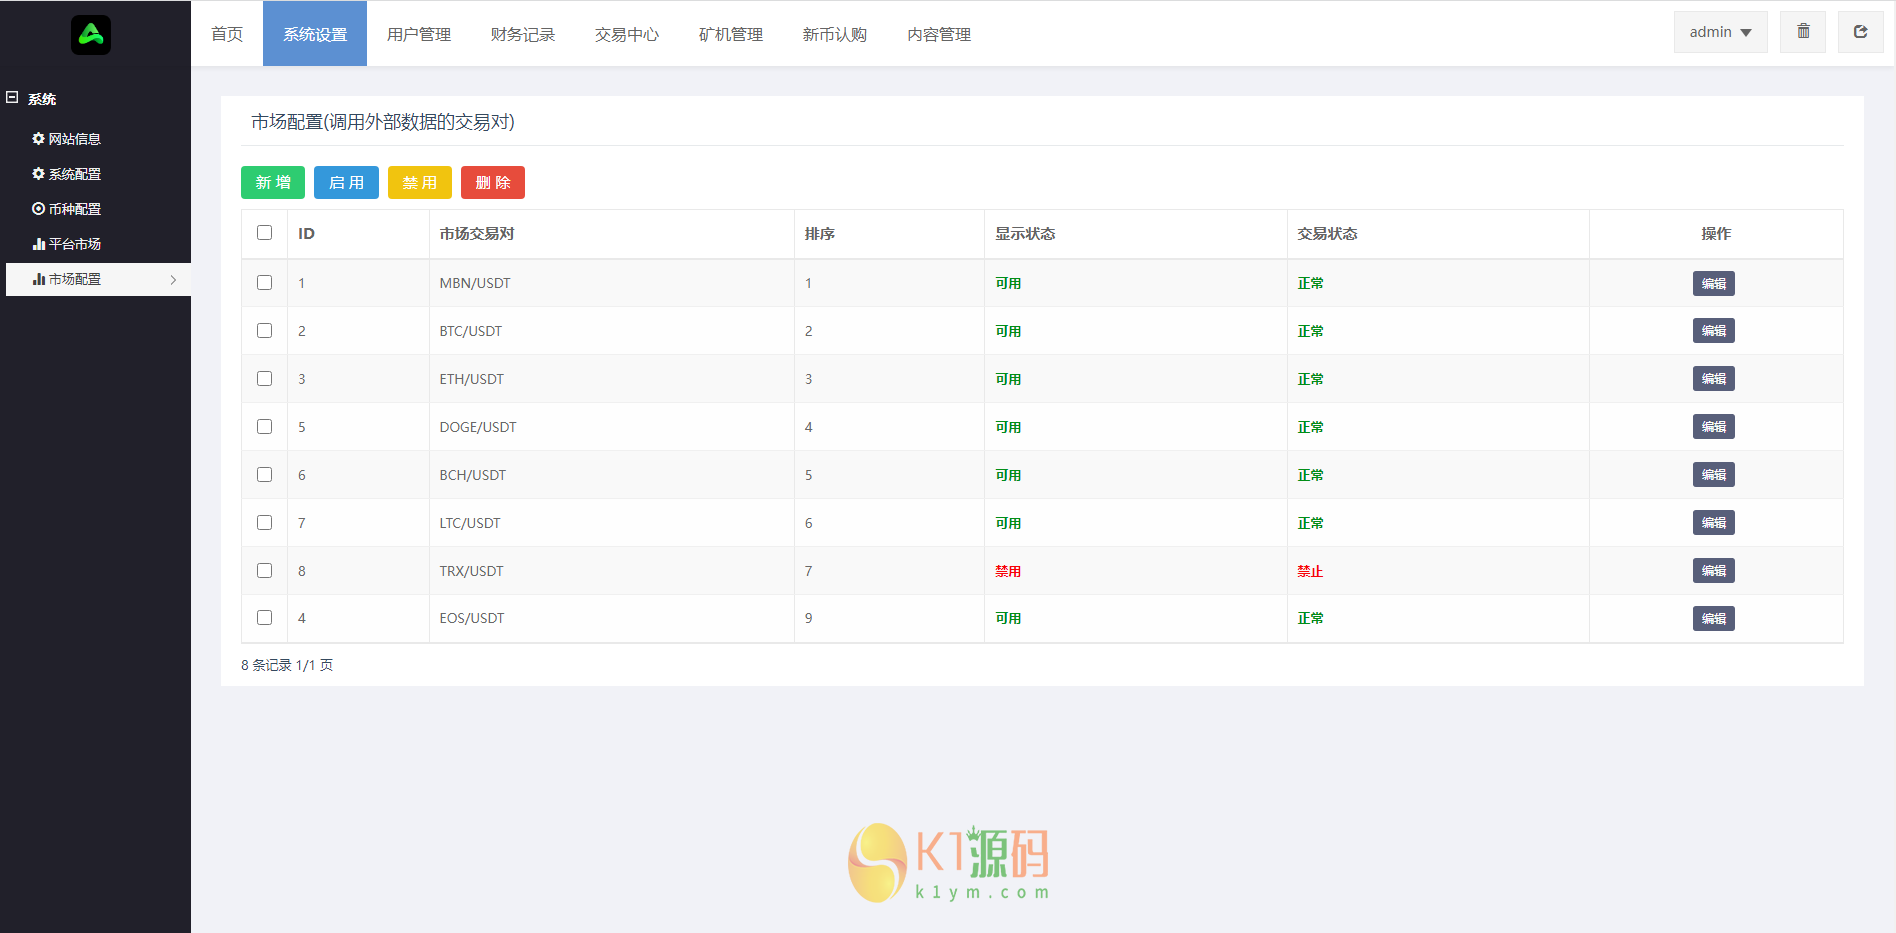Open 币种配置 circle icon item
The height and width of the screenshot is (933, 1896).
click(66, 209)
